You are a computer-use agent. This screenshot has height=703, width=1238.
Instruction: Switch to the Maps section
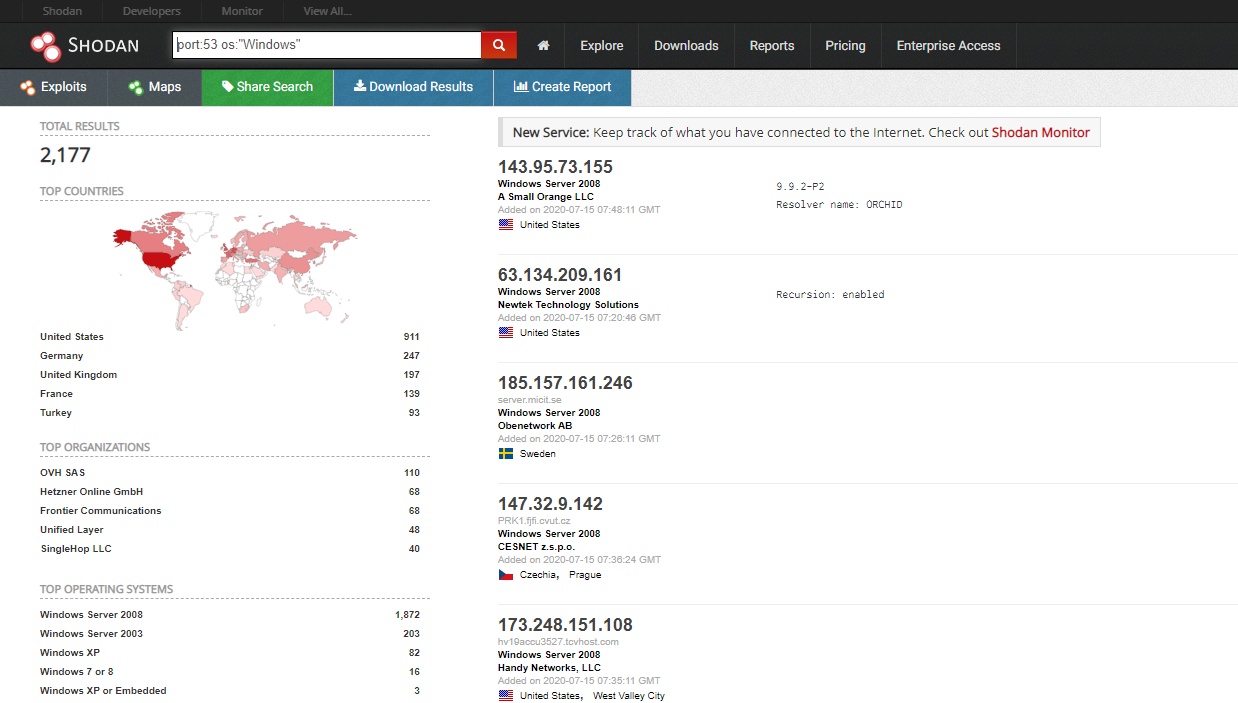[154, 87]
